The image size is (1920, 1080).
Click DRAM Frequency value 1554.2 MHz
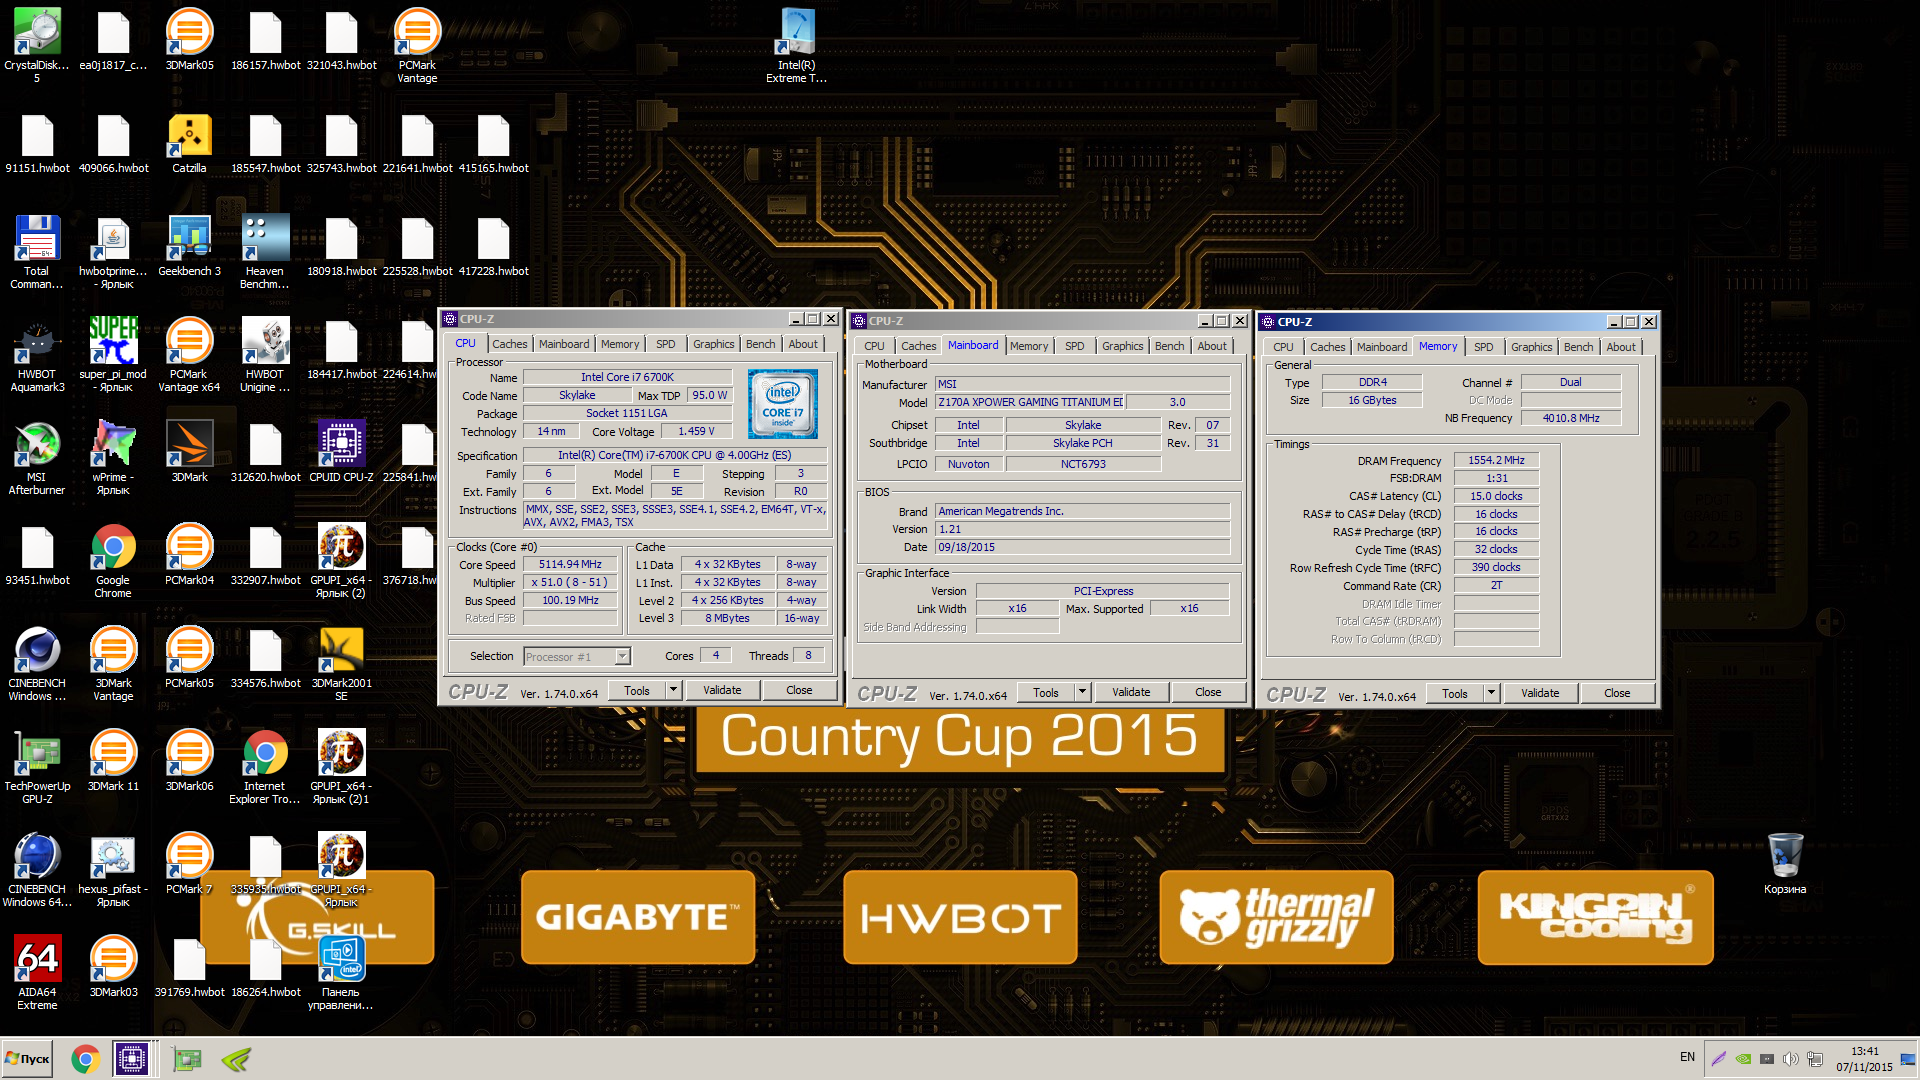coord(1496,460)
